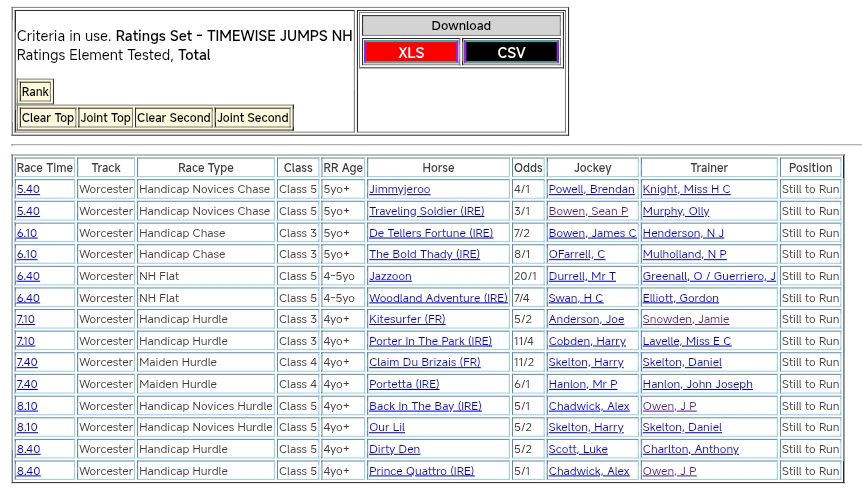Open horse link Portetta (IRE)
The image size is (862, 504).
pyautogui.click(x=404, y=384)
